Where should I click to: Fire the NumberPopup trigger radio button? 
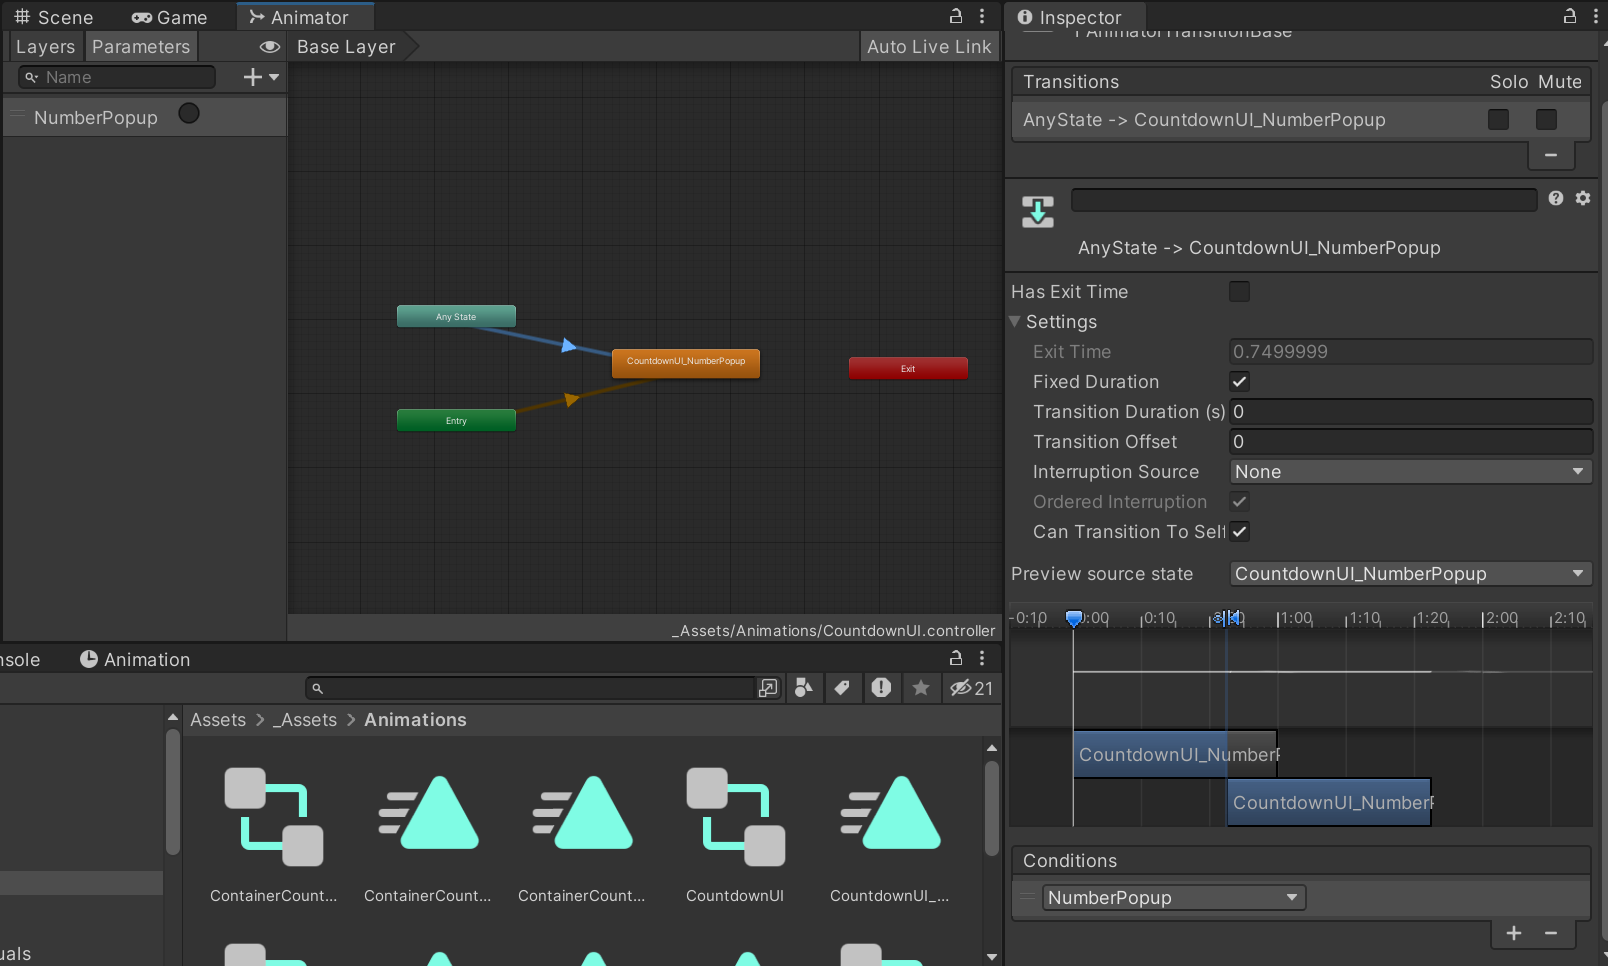pos(189,114)
